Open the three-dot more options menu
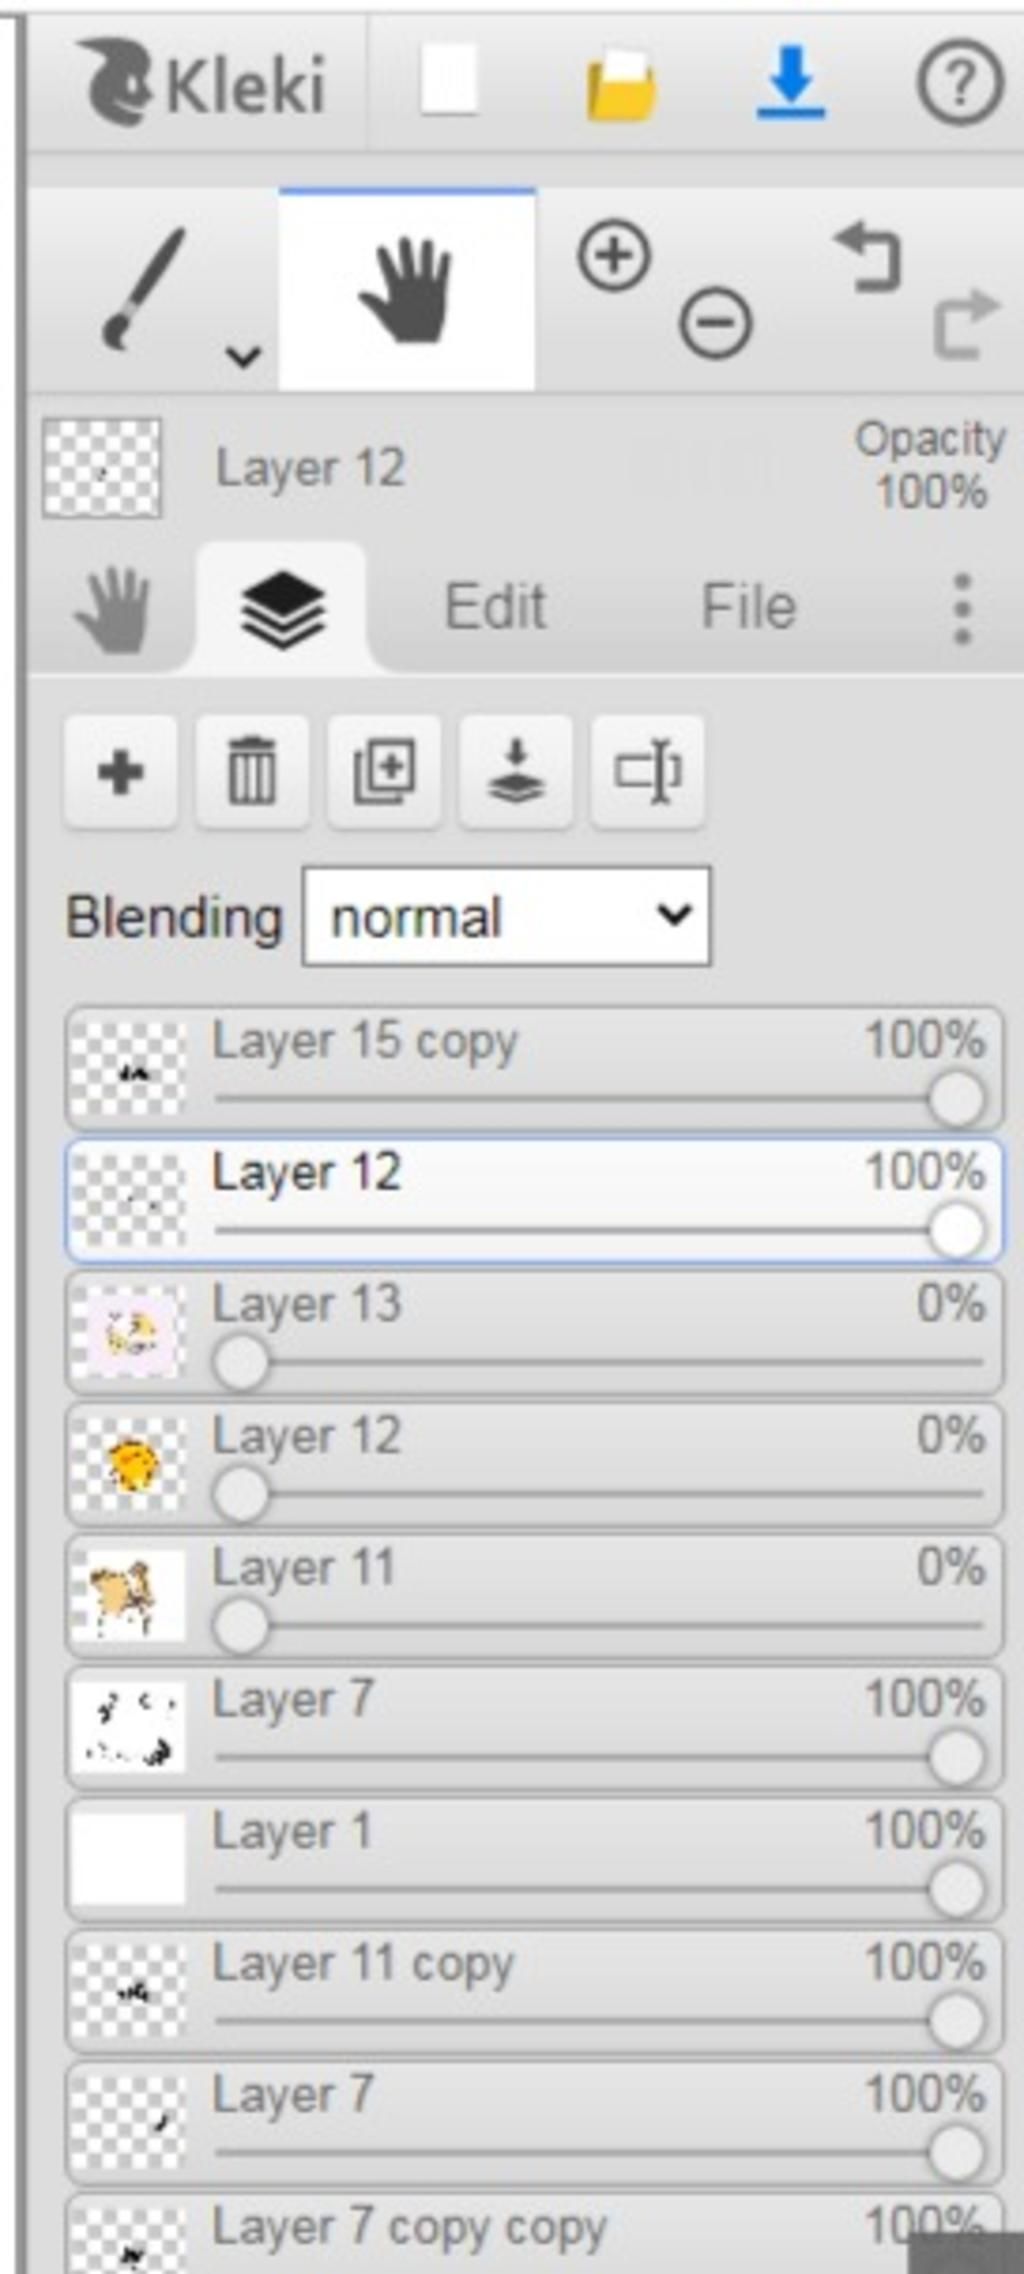The width and height of the screenshot is (1024, 2274). (962, 608)
